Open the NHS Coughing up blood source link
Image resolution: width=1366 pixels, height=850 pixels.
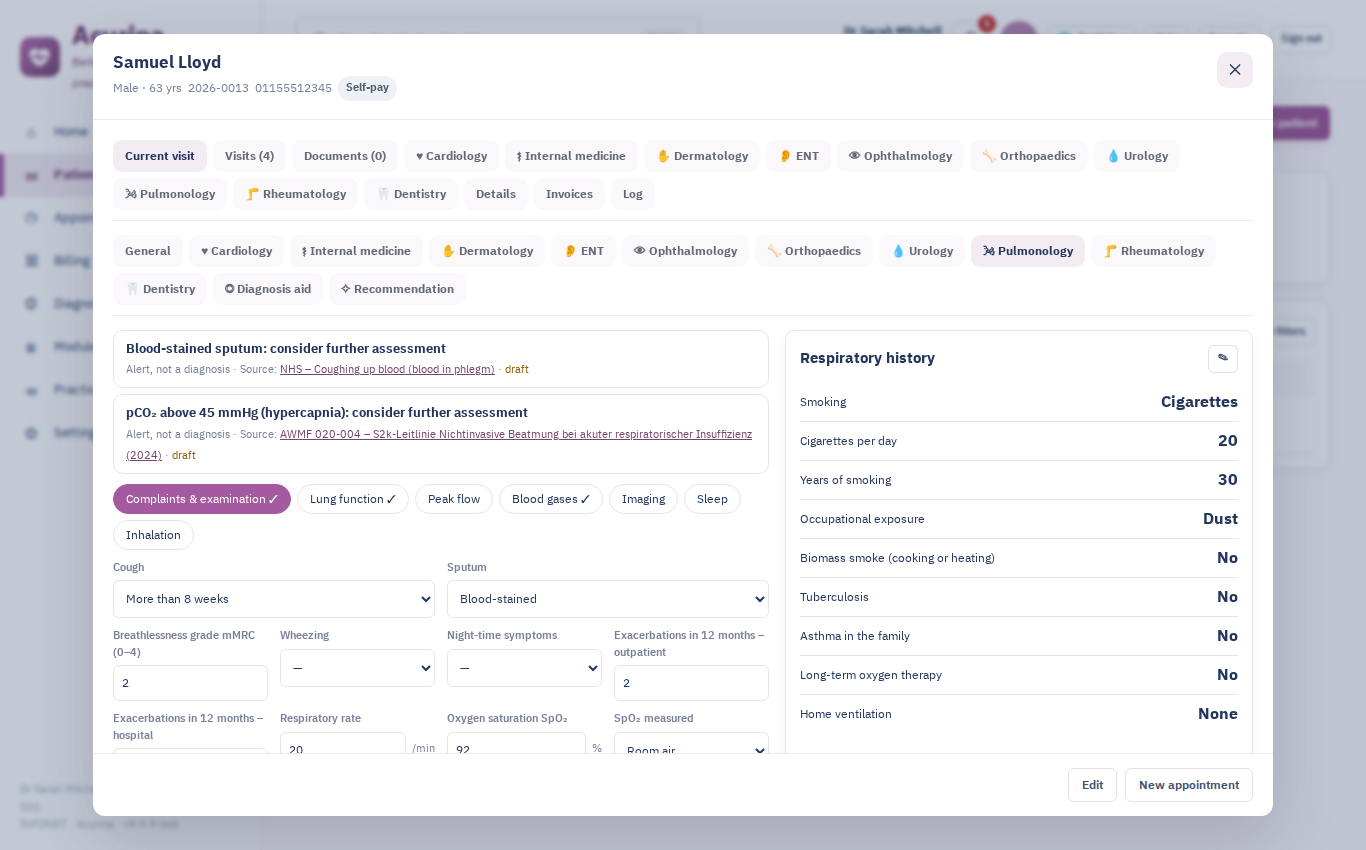[x=387, y=369]
